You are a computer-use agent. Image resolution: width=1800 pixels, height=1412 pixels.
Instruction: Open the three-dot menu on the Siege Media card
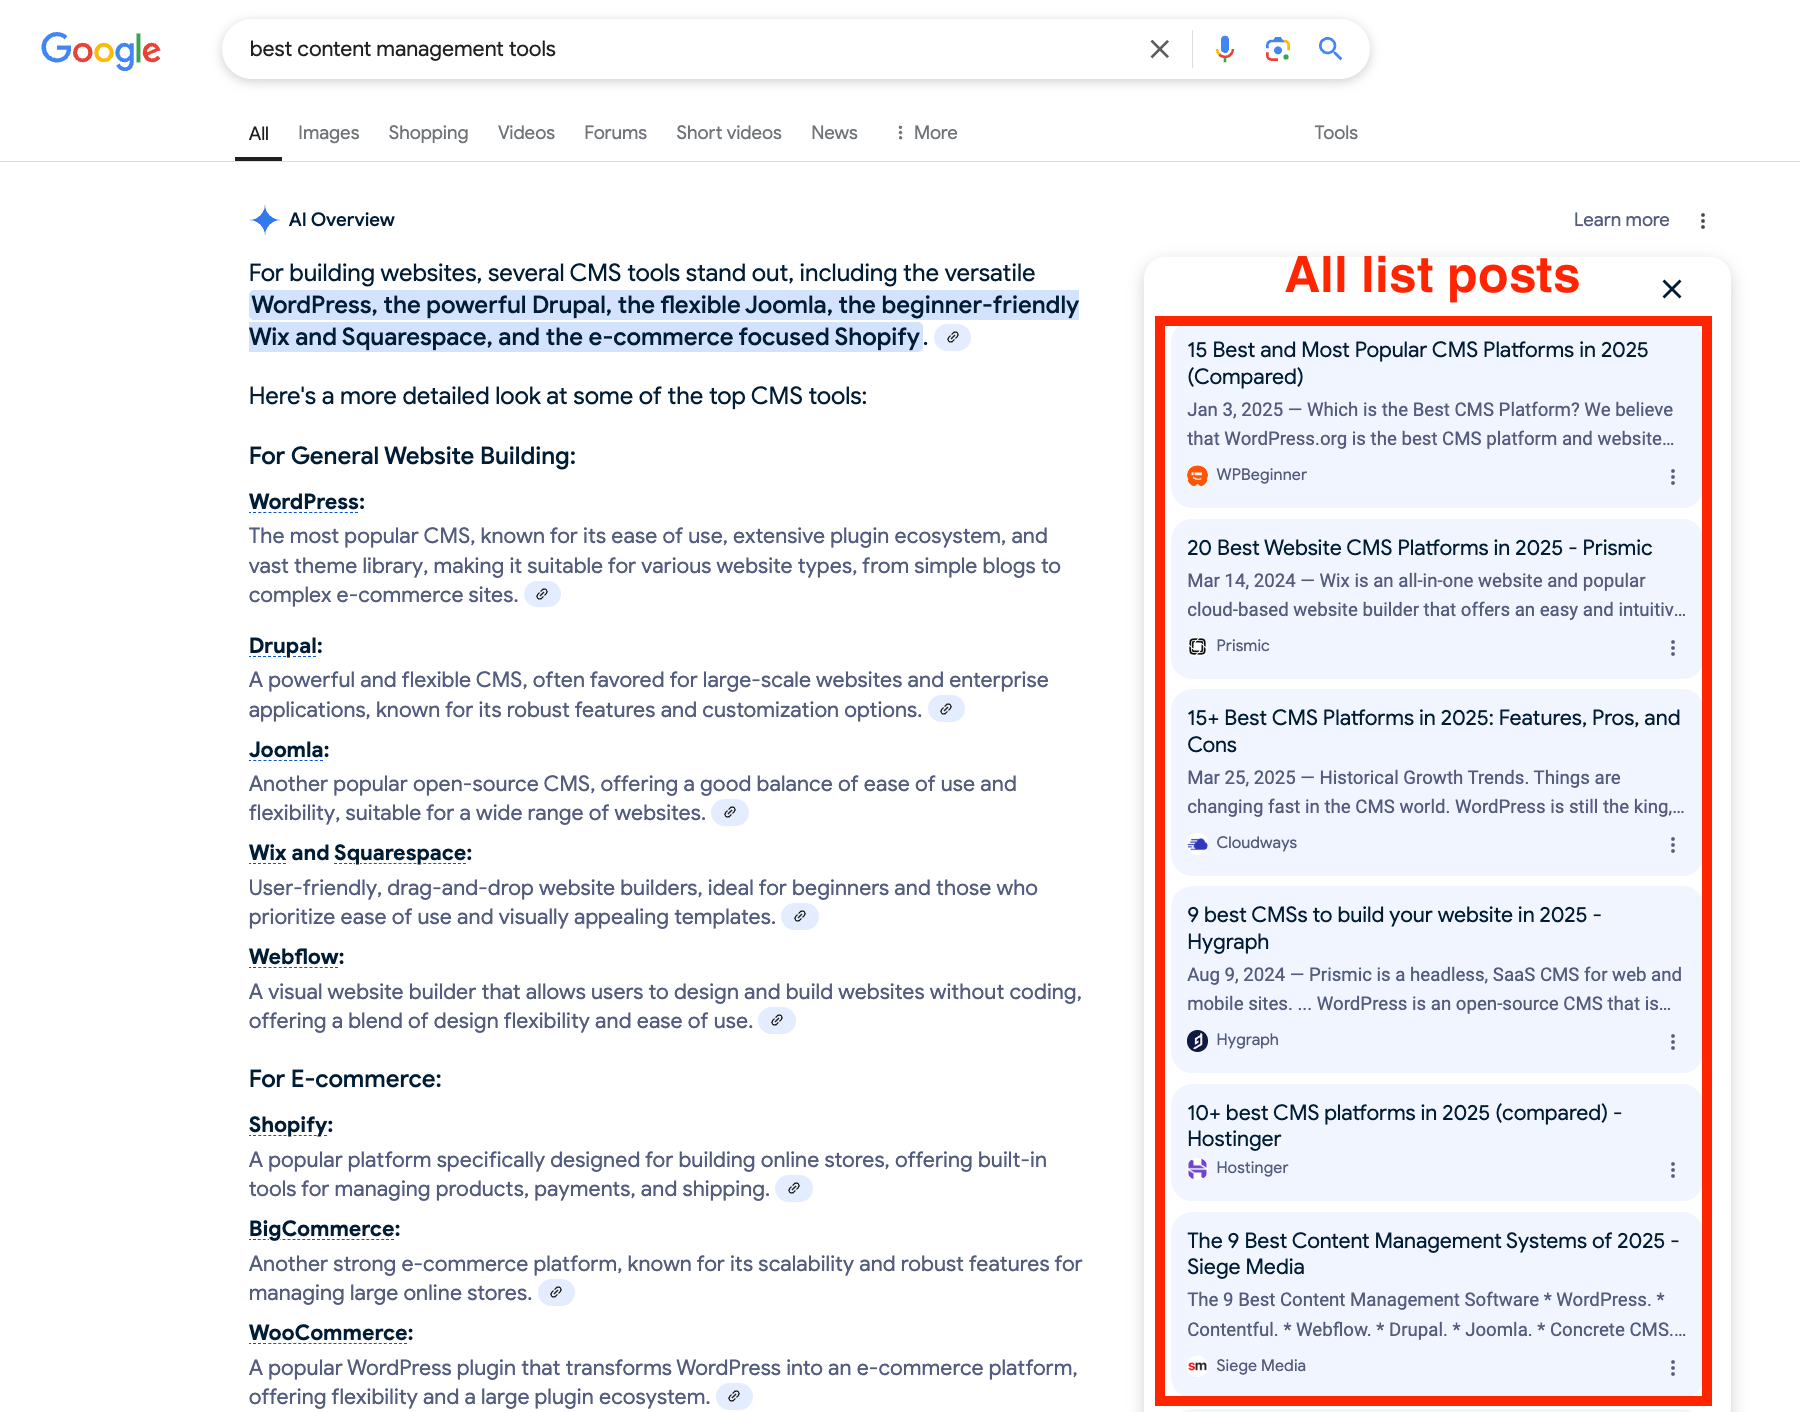pos(1673,1368)
